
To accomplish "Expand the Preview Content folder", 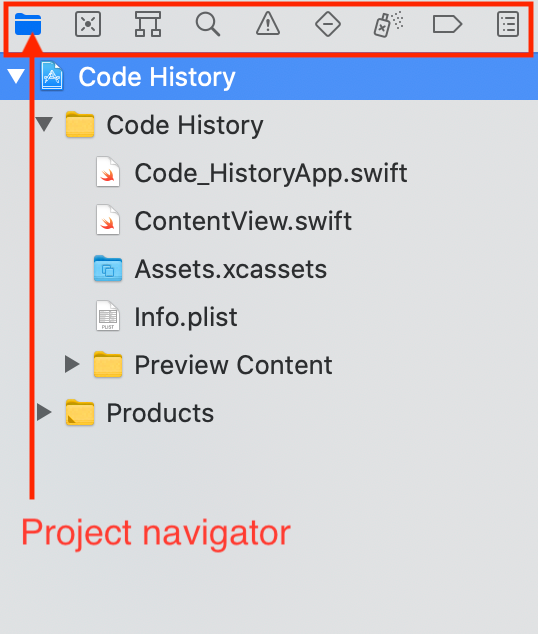I will click(72, 364).
